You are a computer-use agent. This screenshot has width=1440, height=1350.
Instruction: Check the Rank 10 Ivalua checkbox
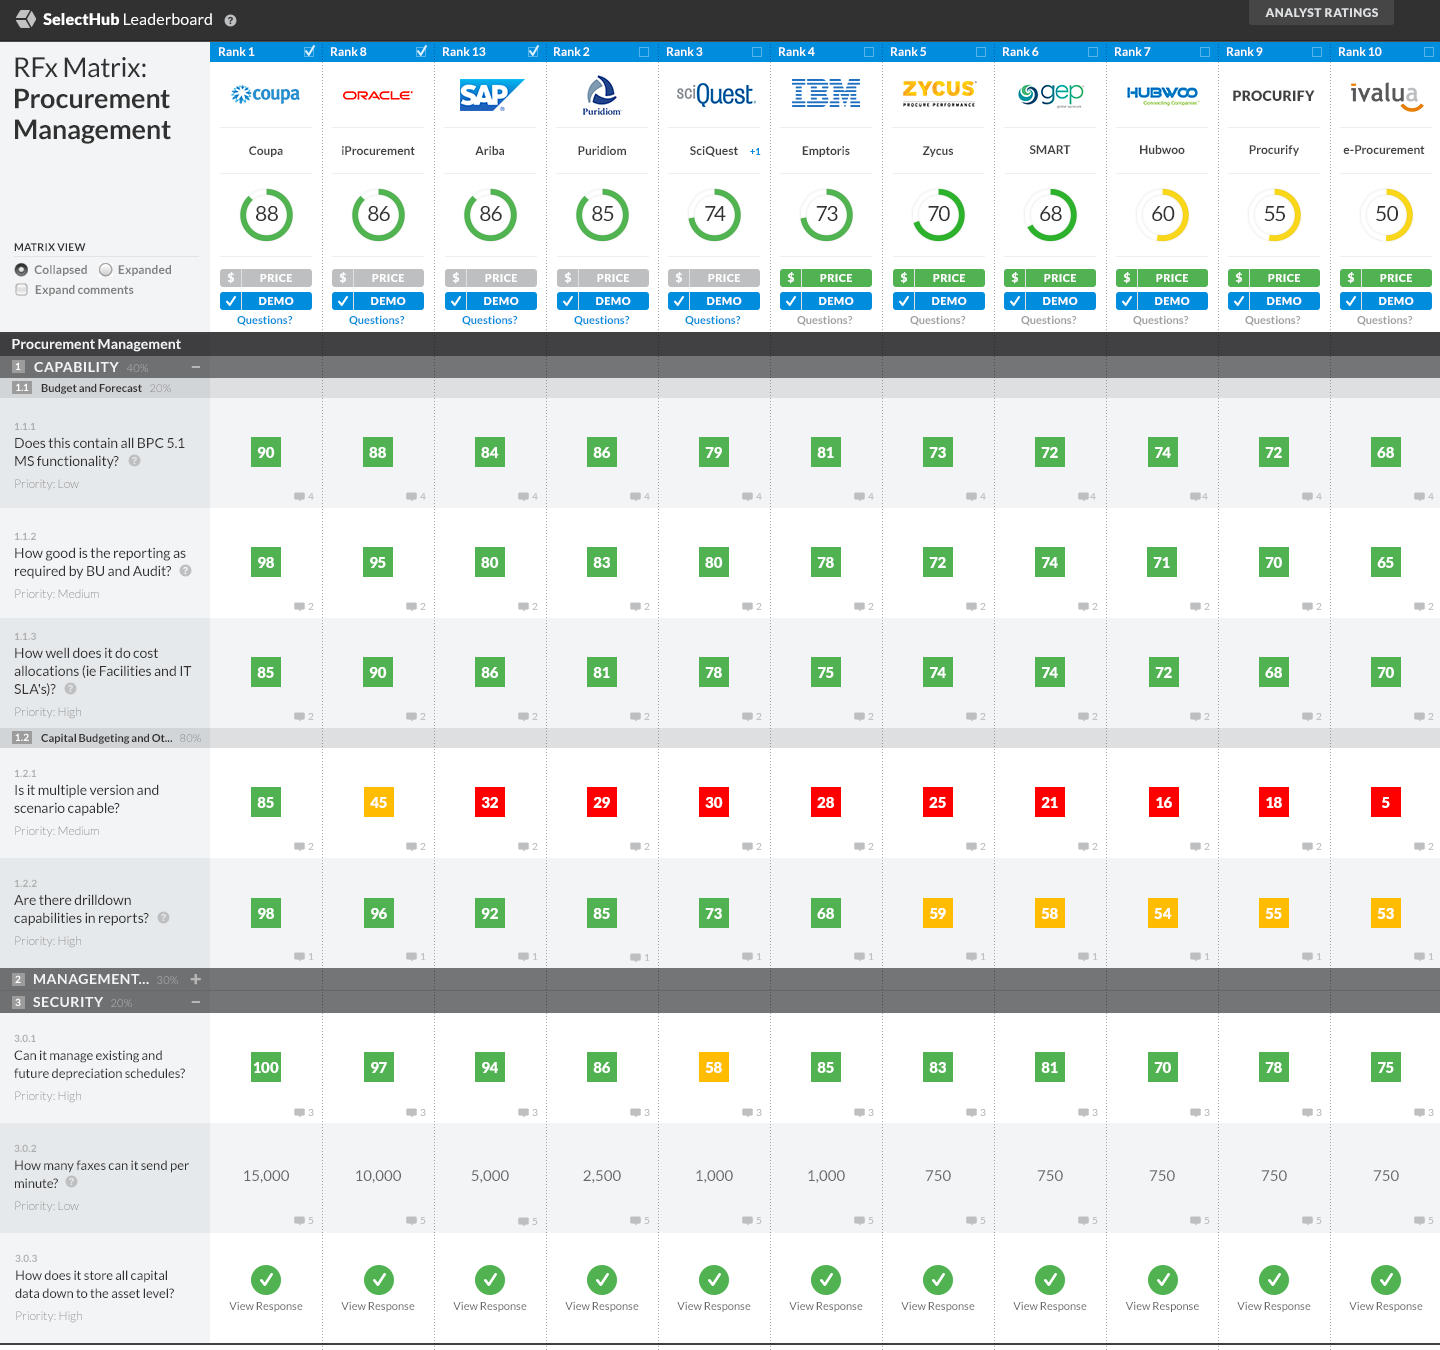pos(1429,52)
